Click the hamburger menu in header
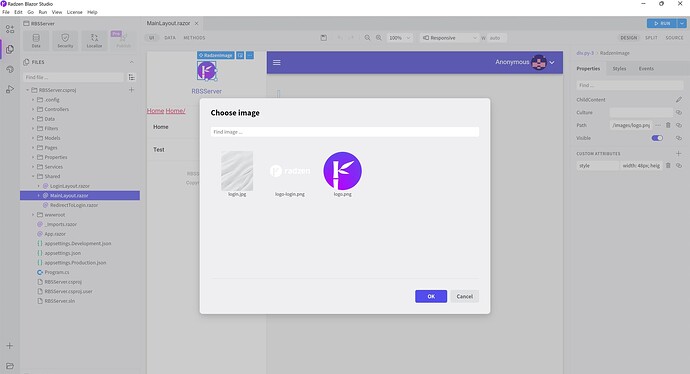Viewport: 690px width, 374px height. (x=277, y=62)
